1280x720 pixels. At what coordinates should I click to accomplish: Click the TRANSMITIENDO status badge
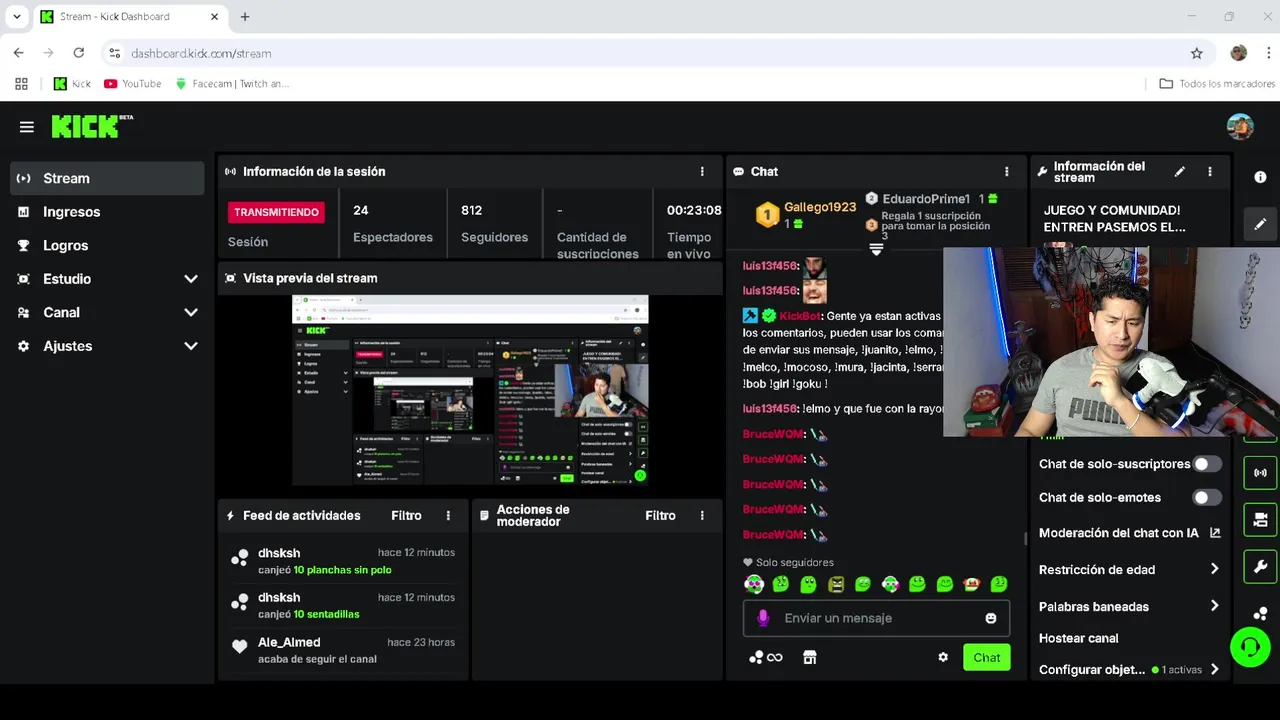click(x=276, y=212)
